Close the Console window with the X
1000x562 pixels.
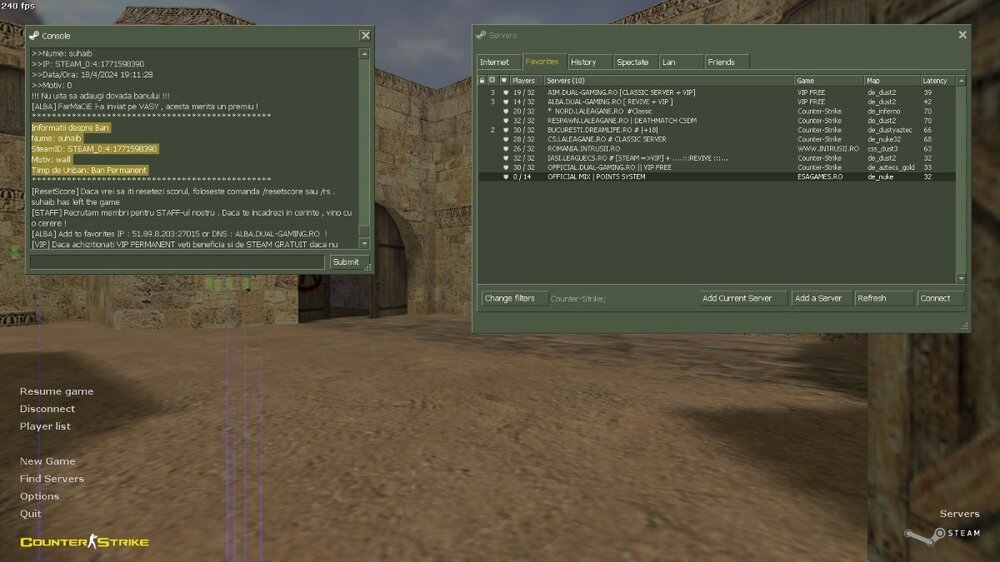click(x=365, y=35)
